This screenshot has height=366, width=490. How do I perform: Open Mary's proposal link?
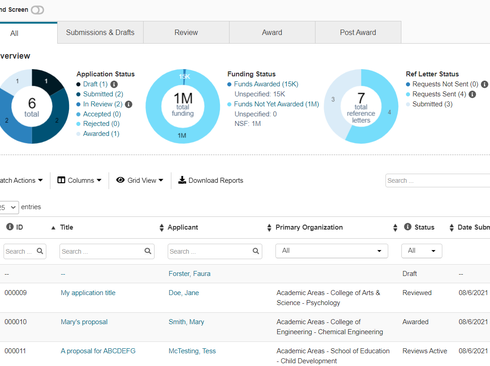tap(84, 322)
